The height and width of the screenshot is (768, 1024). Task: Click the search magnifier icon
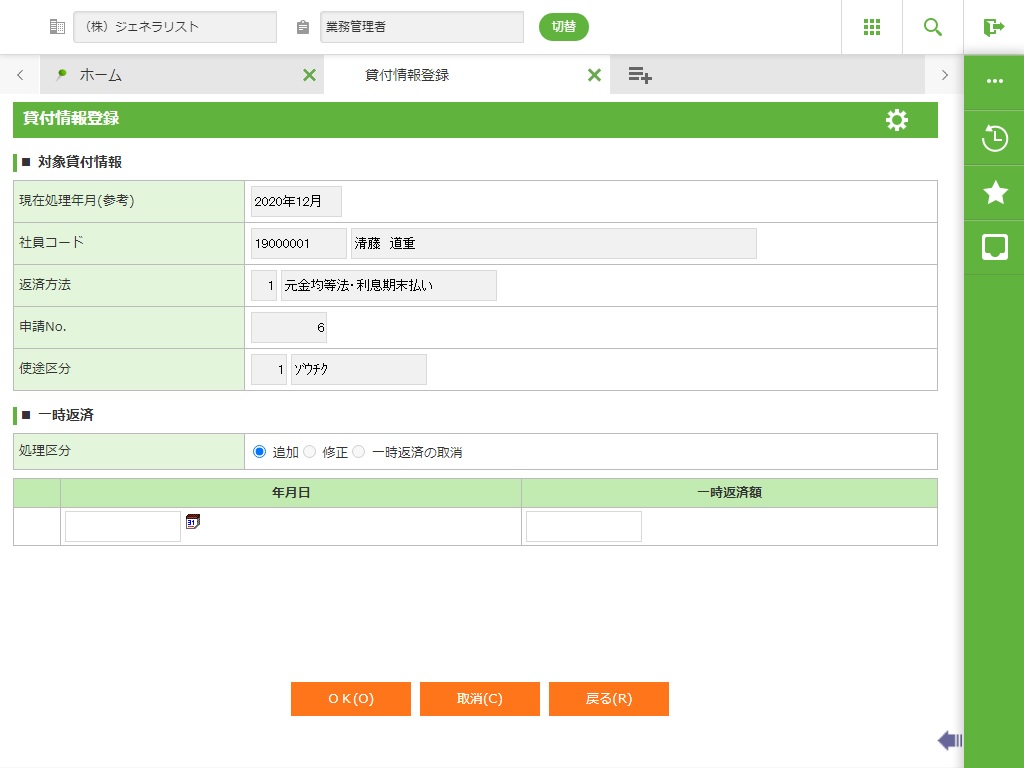coord(932,27)
